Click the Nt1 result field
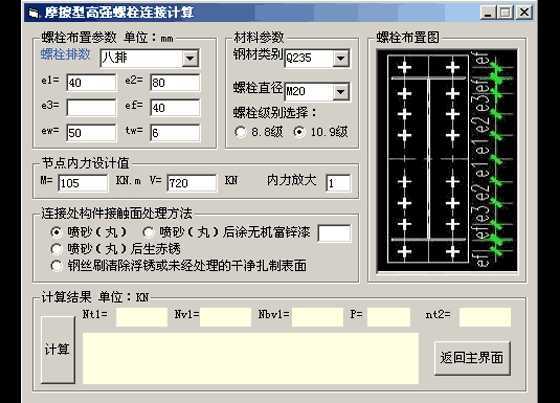560x403 pixels. tap(142, 317)
